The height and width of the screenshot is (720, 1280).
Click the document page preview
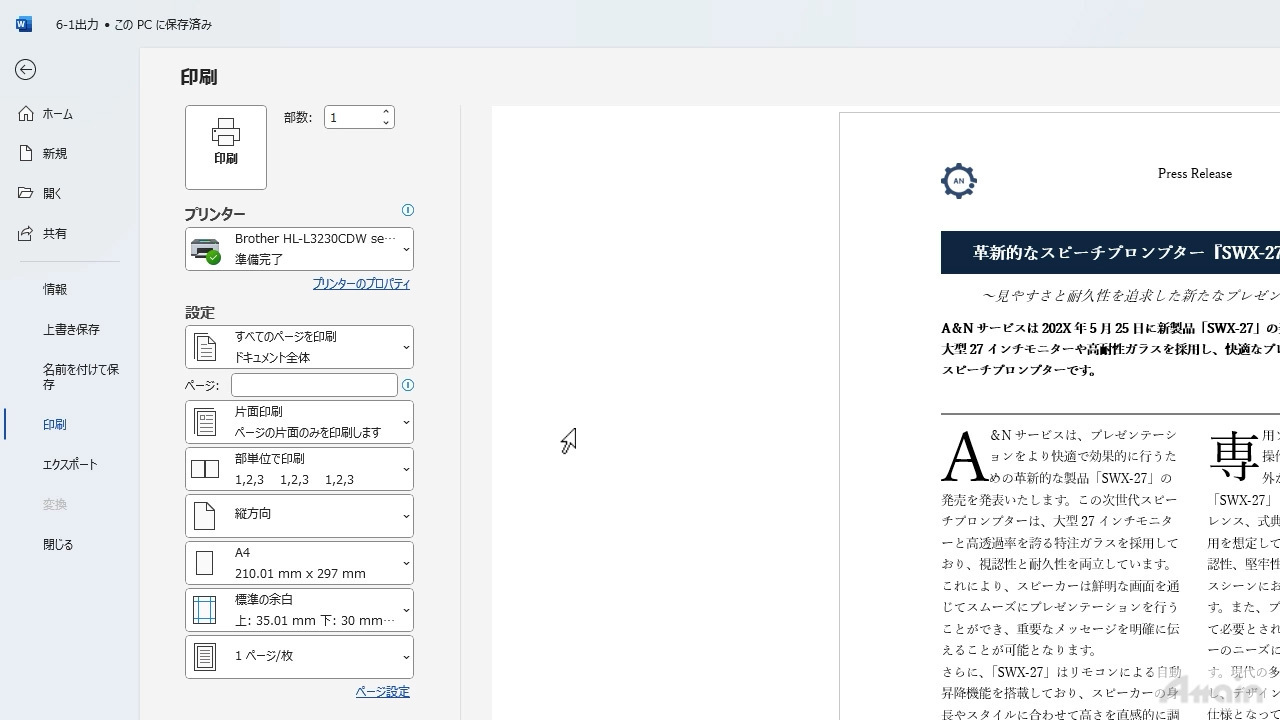point(1059,416)
